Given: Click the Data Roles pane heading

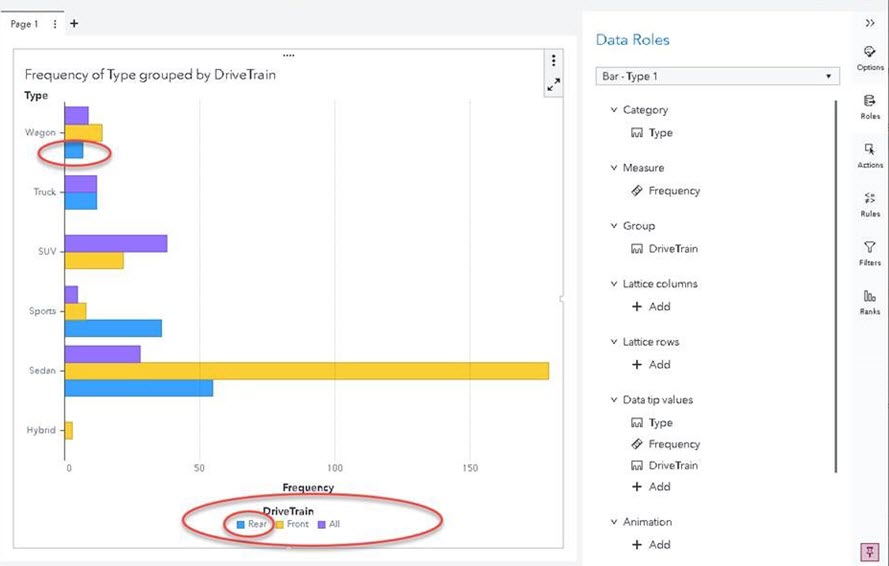Looking at the screenshot, I should (x=633, y=40).
